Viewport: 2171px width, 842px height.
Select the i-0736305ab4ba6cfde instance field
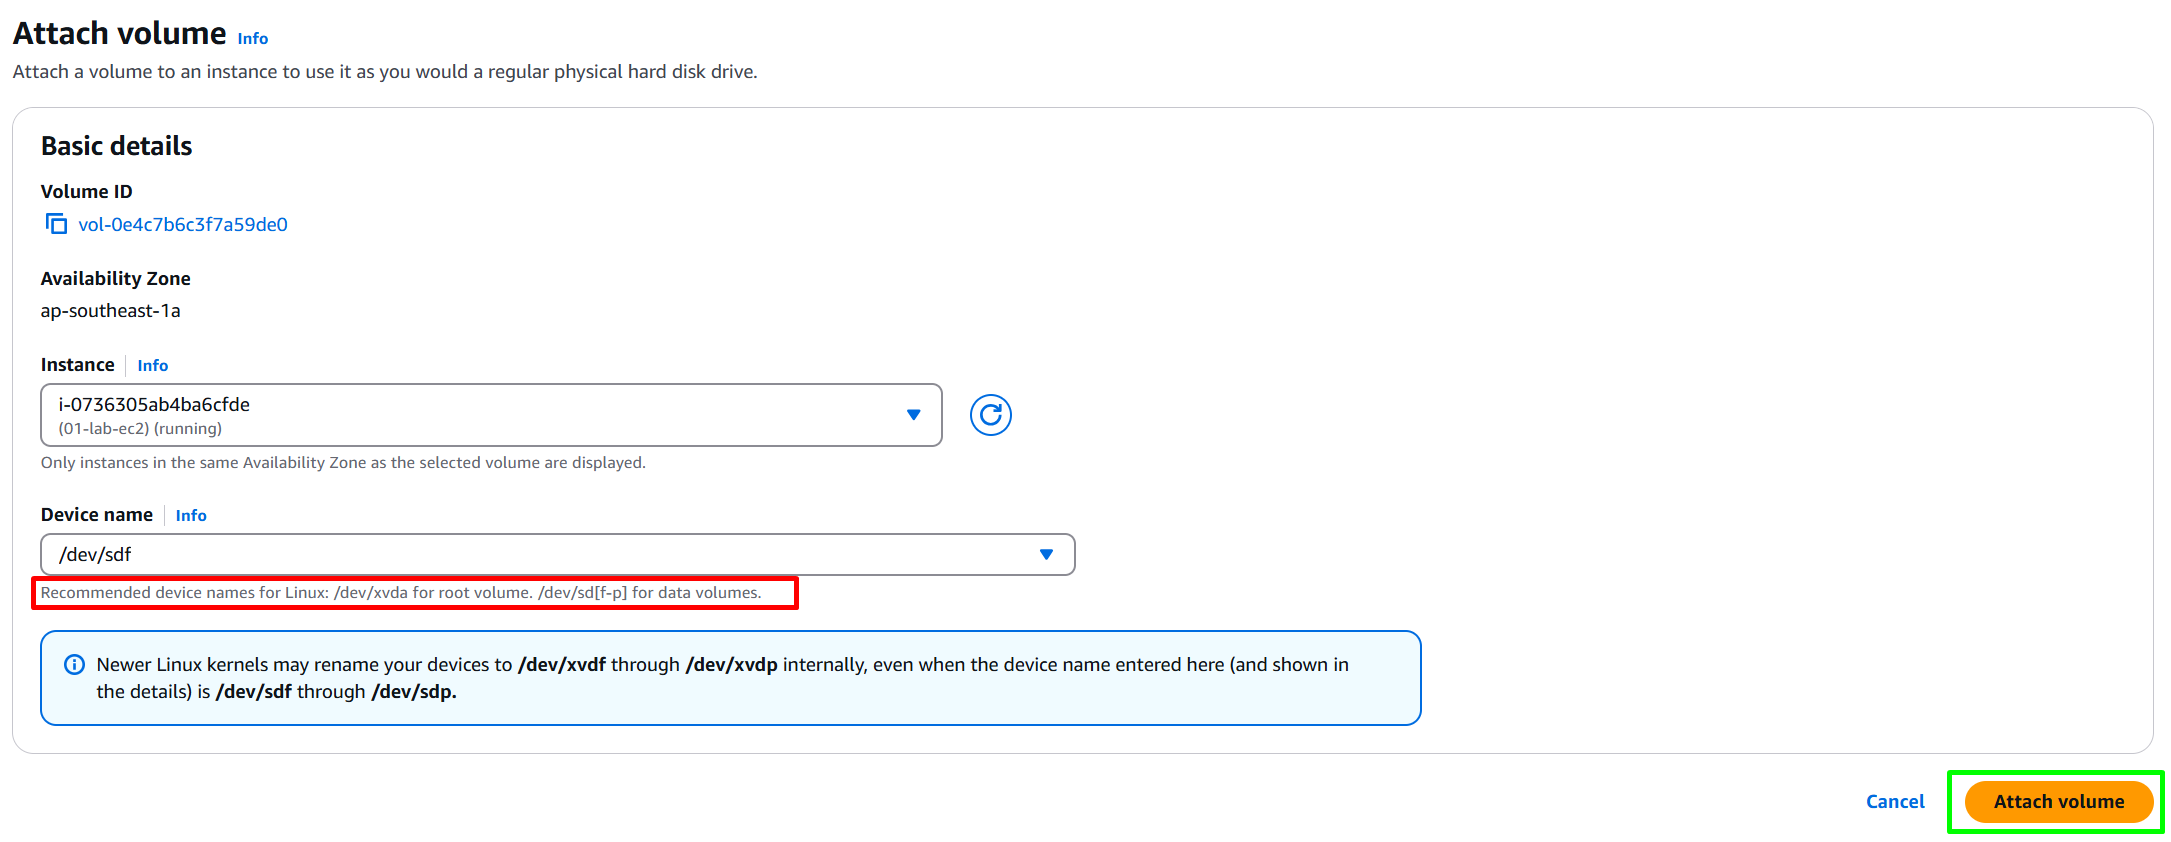[x=491, y=415]
